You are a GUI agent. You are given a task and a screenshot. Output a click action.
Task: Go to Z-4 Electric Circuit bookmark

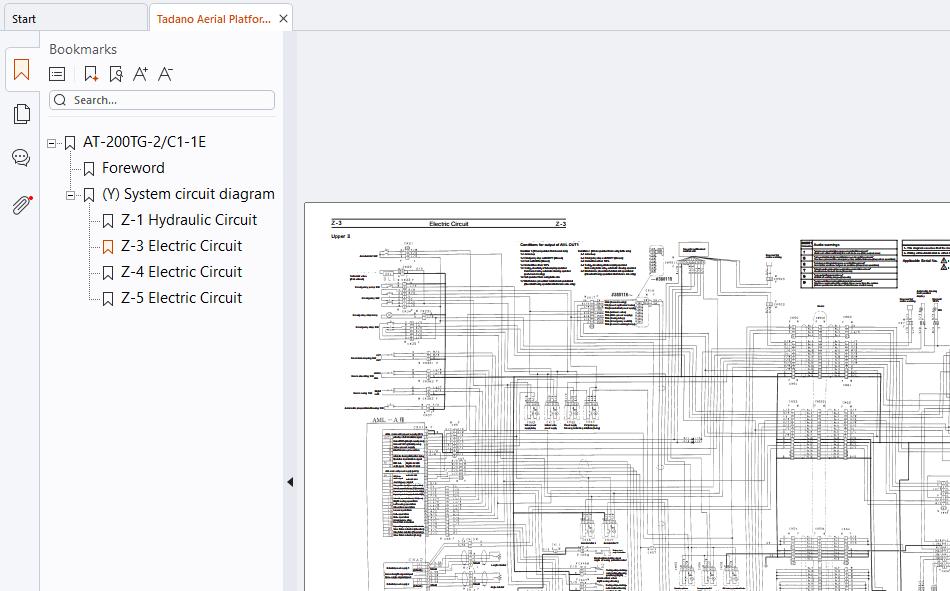click(181, 272)
